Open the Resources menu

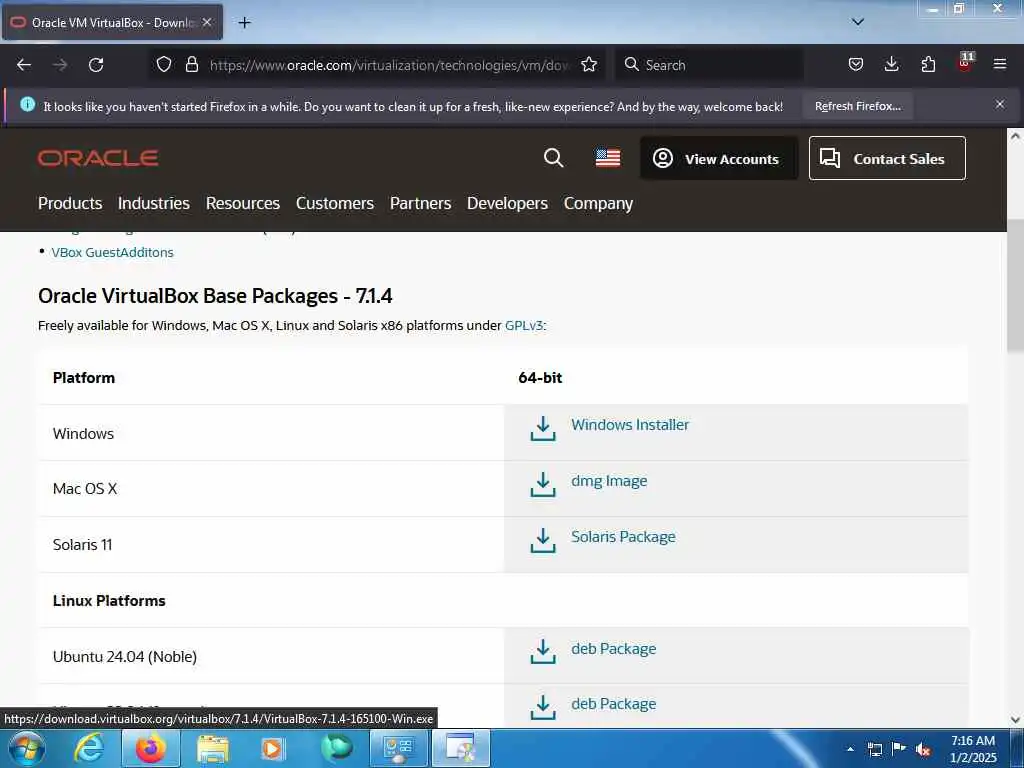tap(242, 203)
